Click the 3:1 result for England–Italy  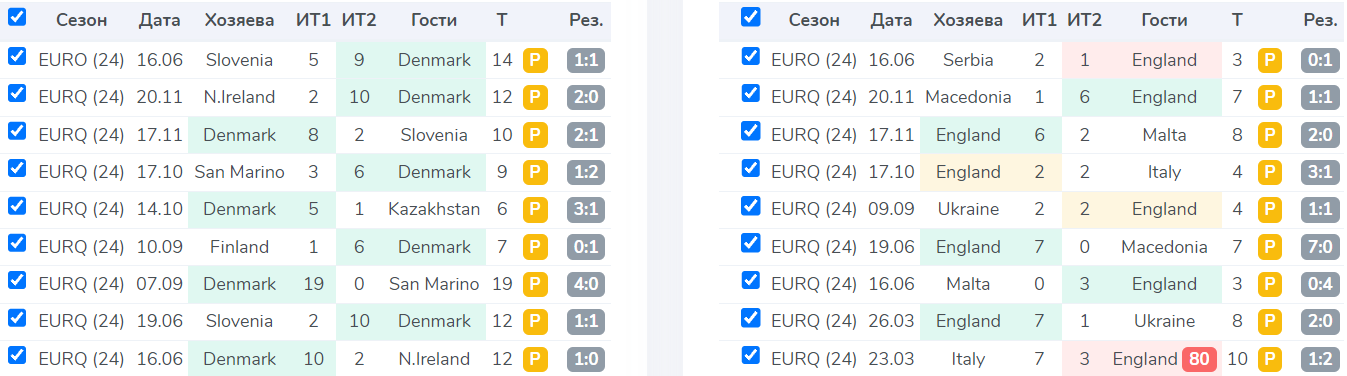[x=1320, y=172]
